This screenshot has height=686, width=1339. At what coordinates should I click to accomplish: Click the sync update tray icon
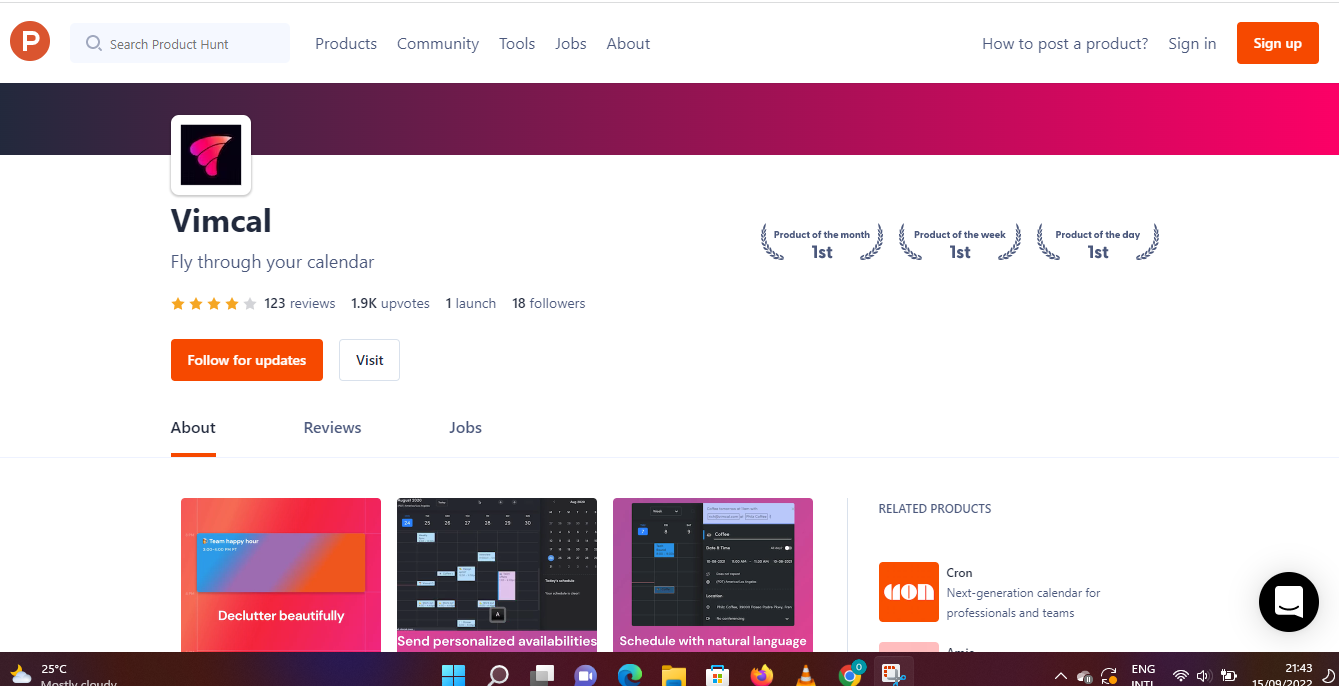pos(1109,676)
